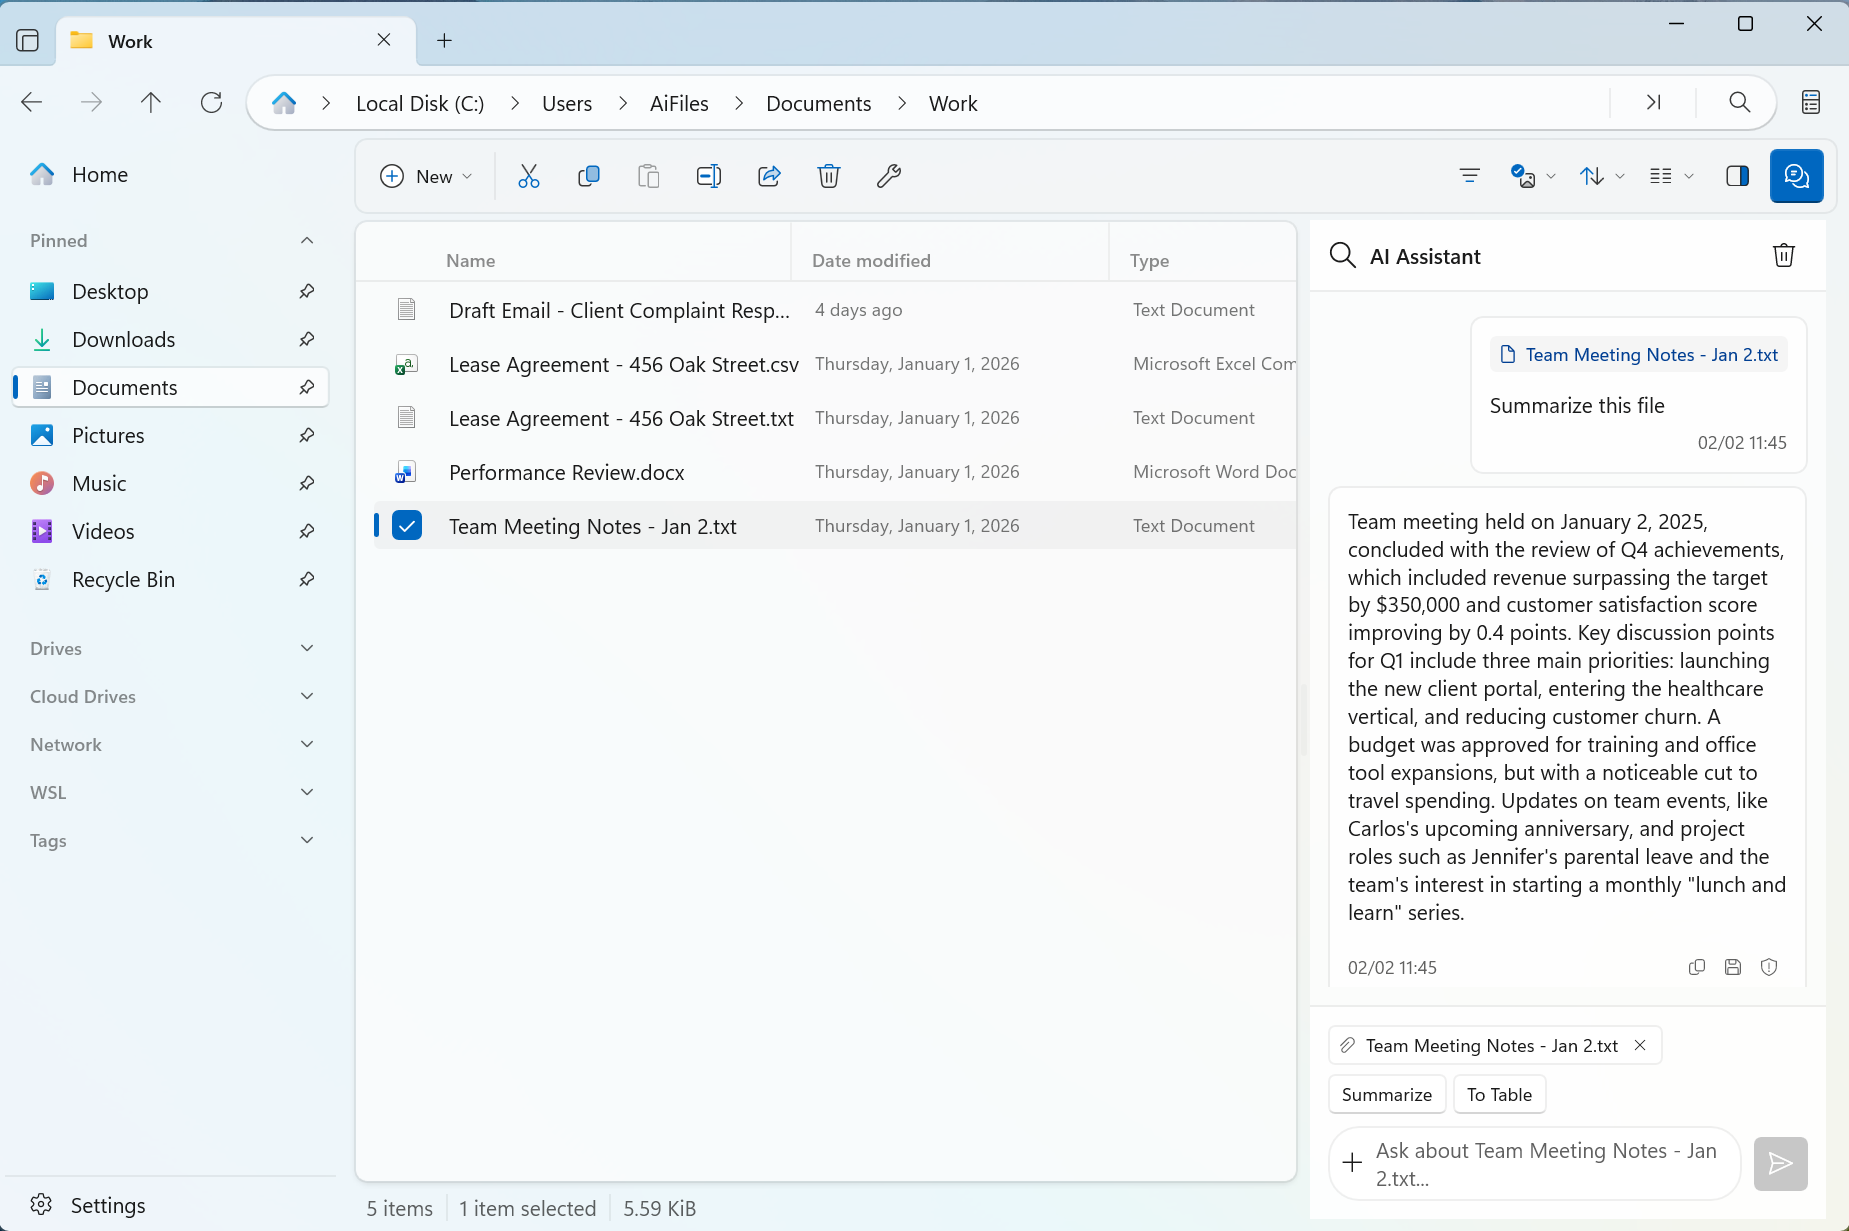The image size is (1849, 1231).
Task: Unpin Desktop from the sidebar
Action: pyautogui.click(x=307, y=291)
